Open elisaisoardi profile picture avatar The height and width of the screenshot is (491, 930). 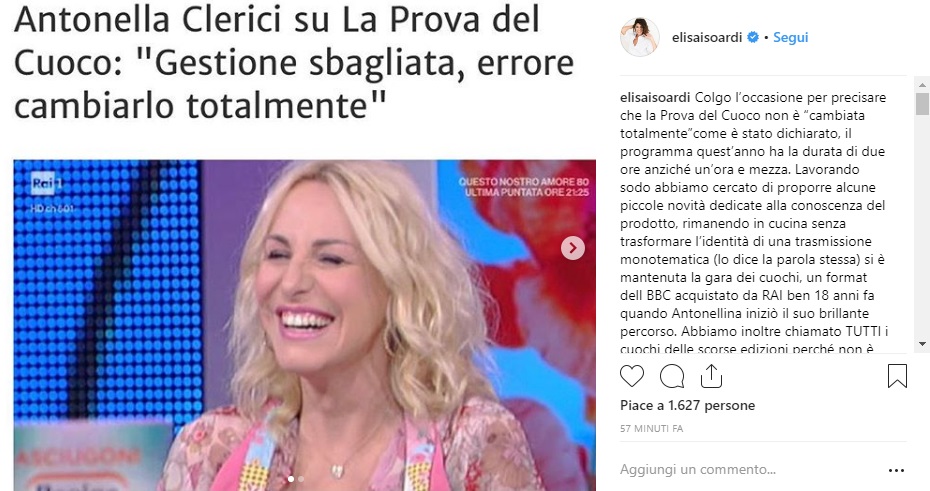639,37
